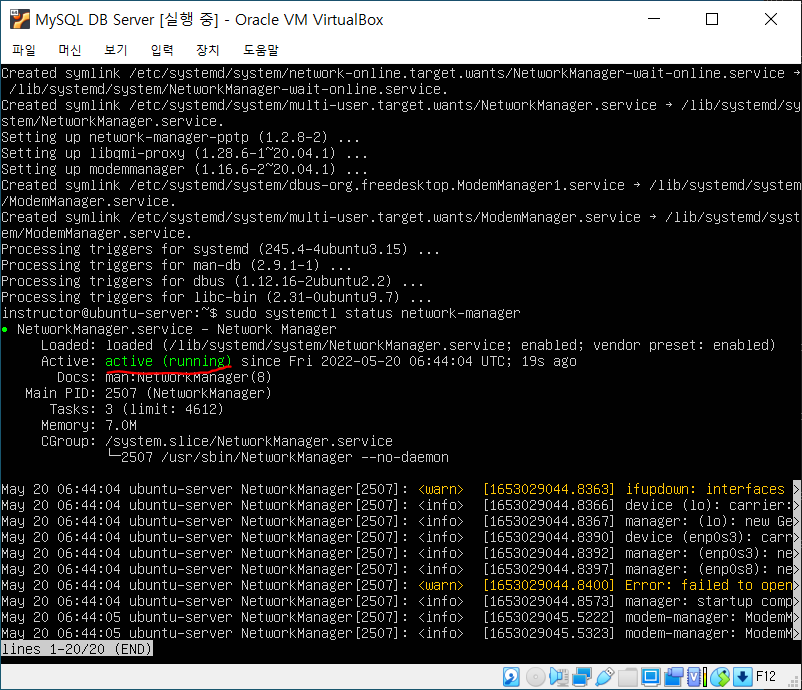Click the 'Main PID: 2507 (NetworkManager)' line
Viewport: 802px width, 690px height.
[x=148, y=393]
